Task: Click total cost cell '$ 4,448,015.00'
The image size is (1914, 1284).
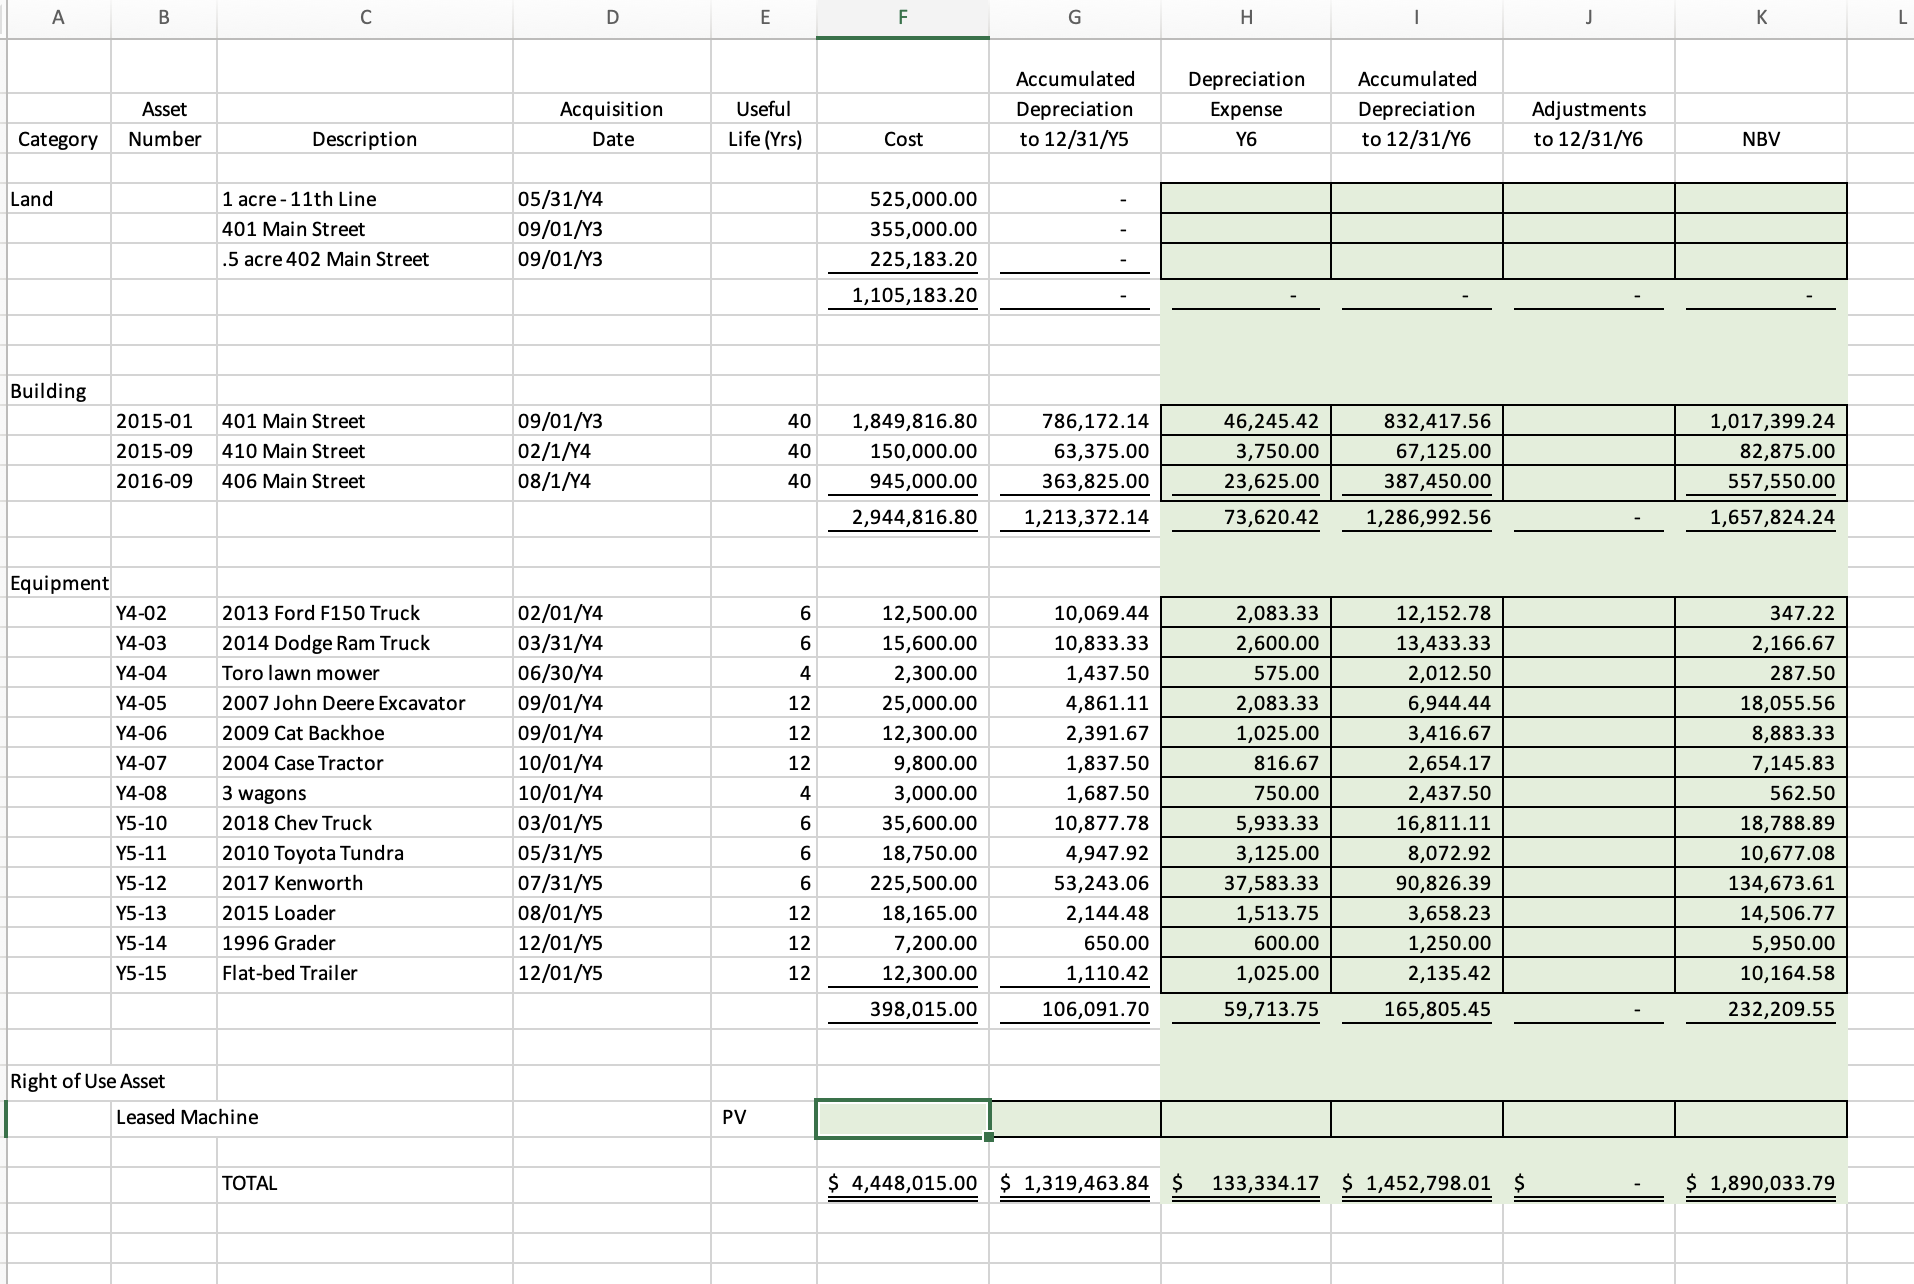Action: (x=903, y=1183)
